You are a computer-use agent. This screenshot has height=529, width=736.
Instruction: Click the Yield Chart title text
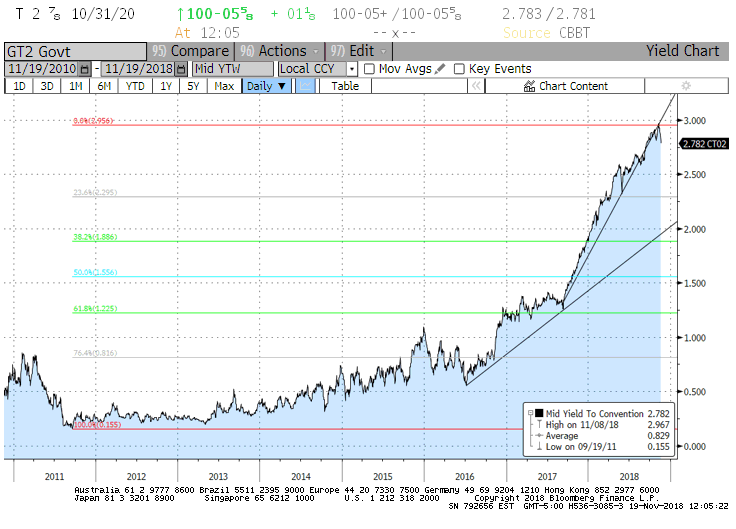pos(682,51)
